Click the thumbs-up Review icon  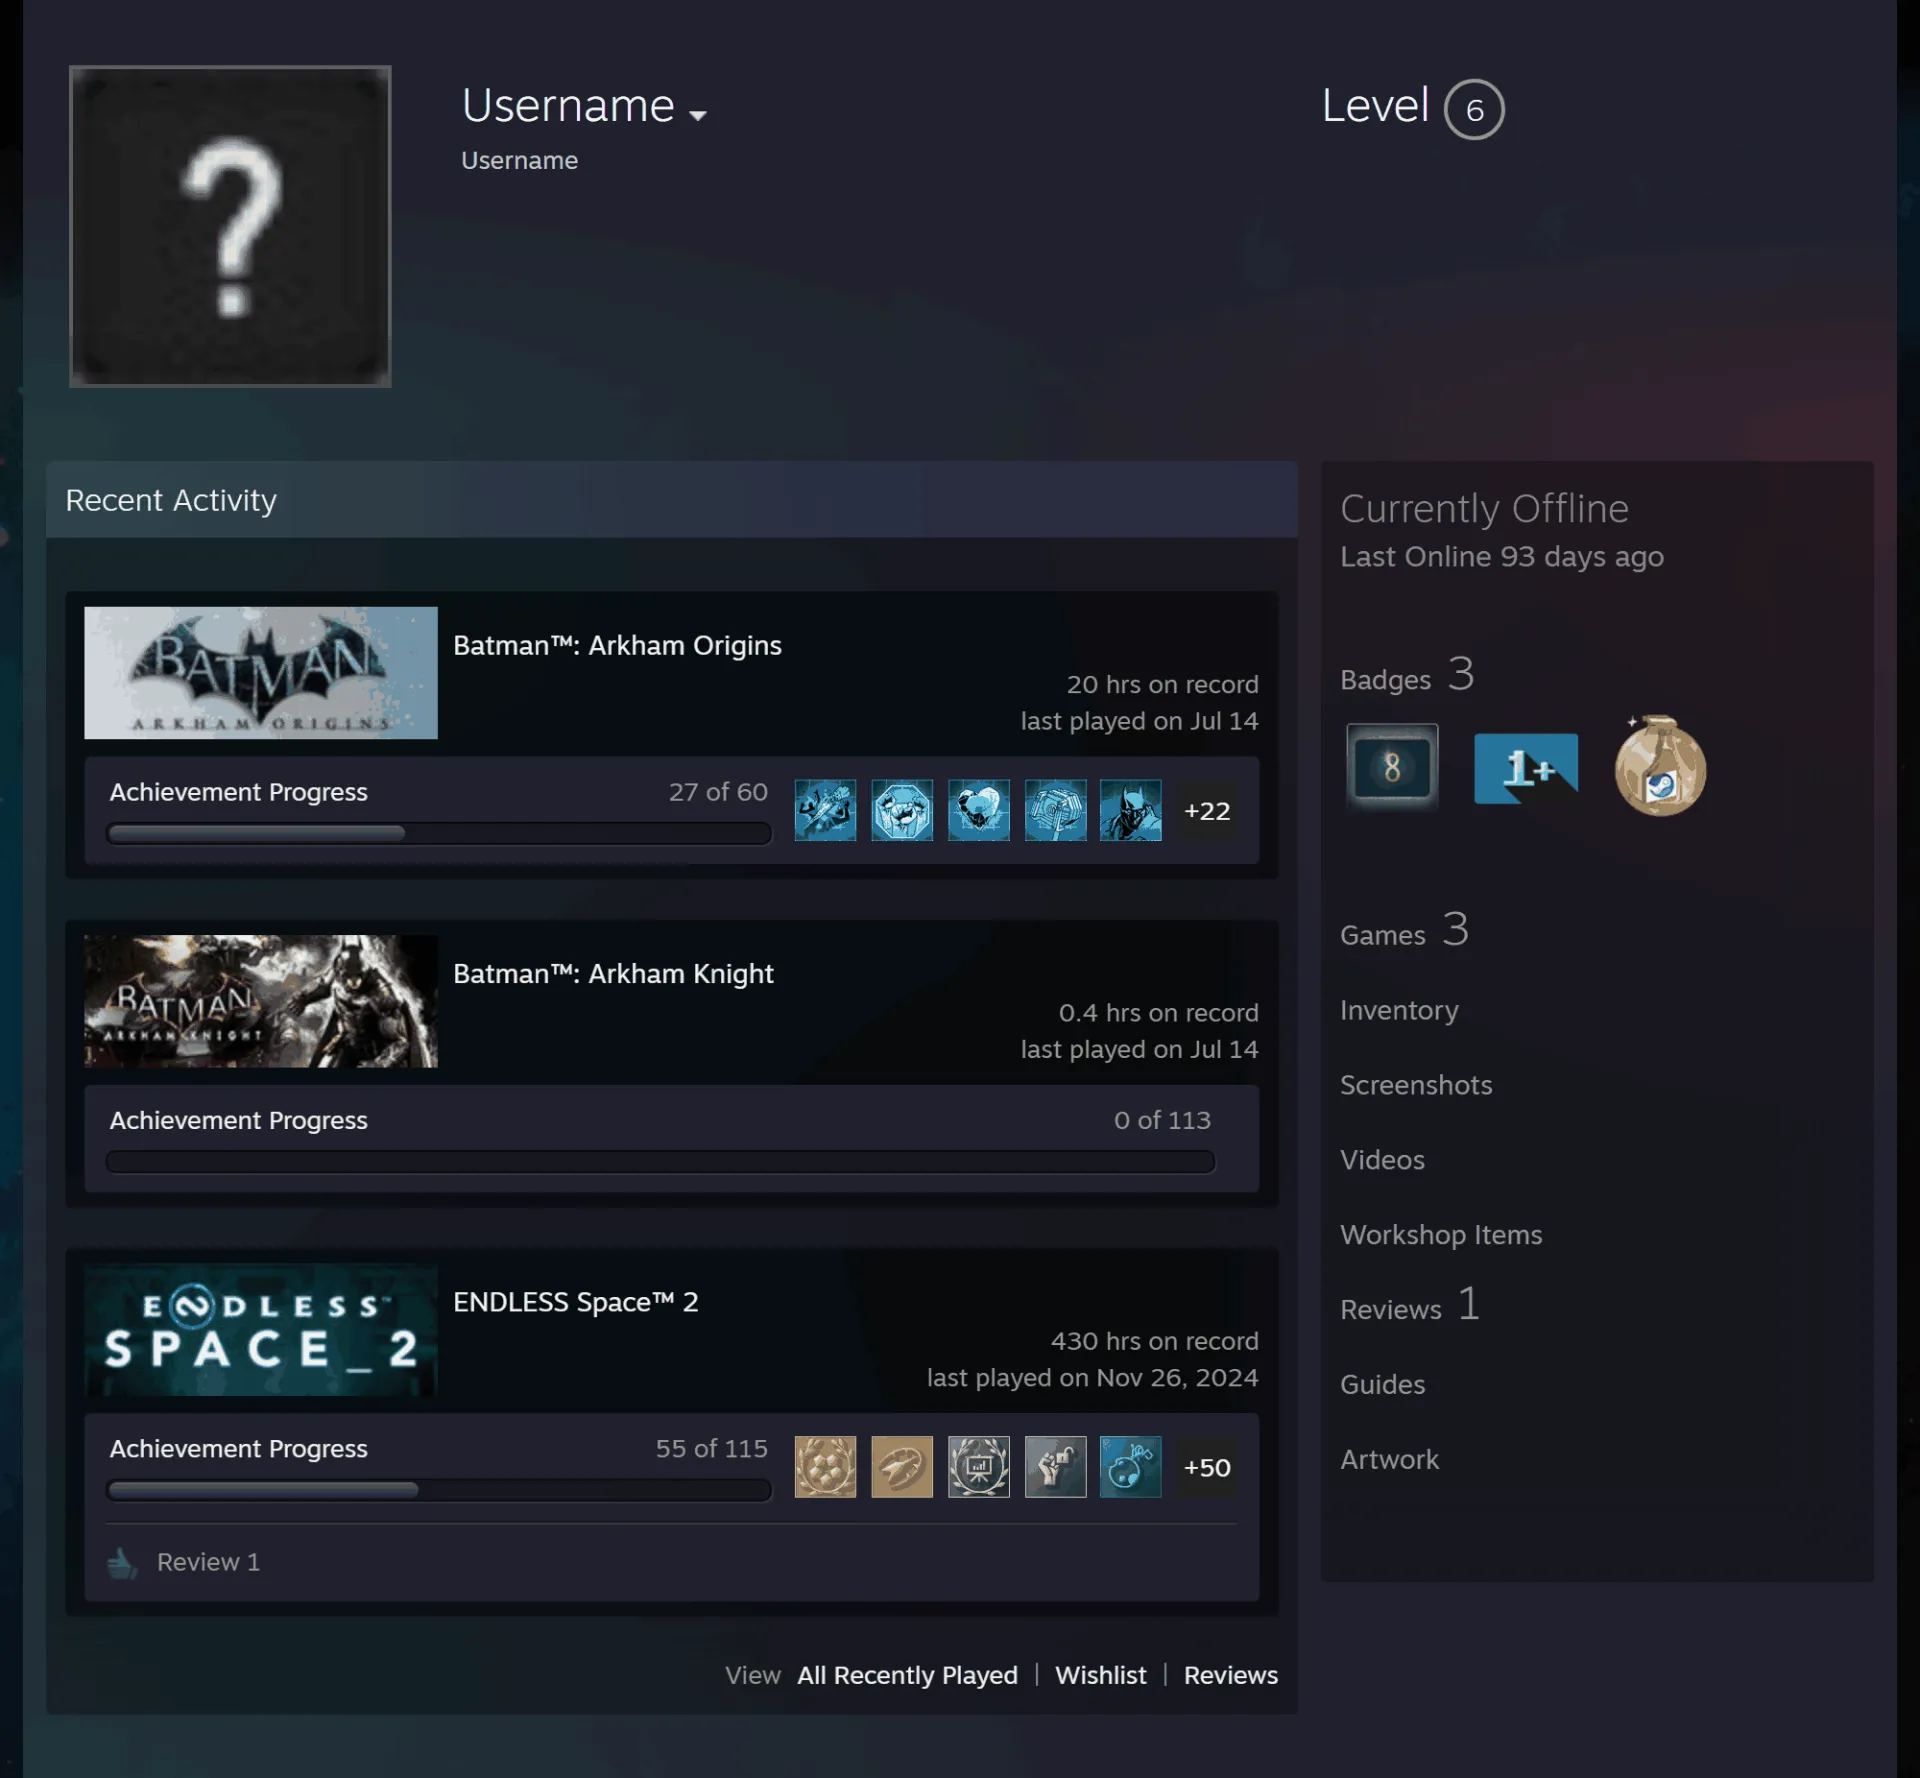[x=122, y=1562]
